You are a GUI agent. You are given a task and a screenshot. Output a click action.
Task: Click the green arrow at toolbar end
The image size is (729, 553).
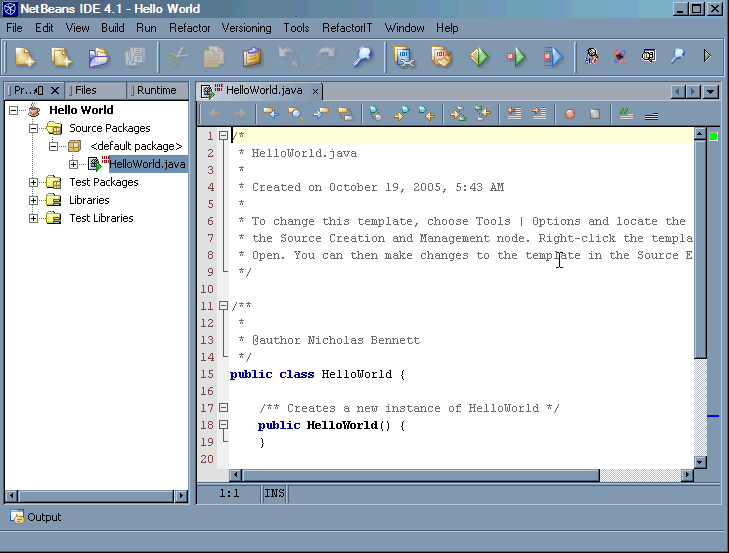pos(707,56)
